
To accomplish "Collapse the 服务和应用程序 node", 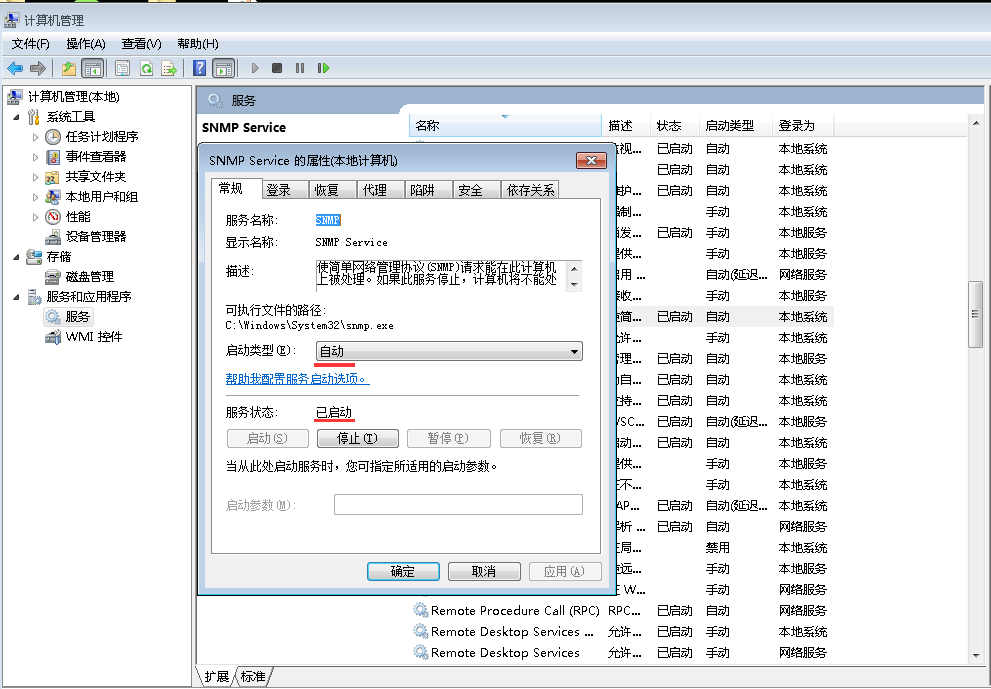I will tap(16, 296).
